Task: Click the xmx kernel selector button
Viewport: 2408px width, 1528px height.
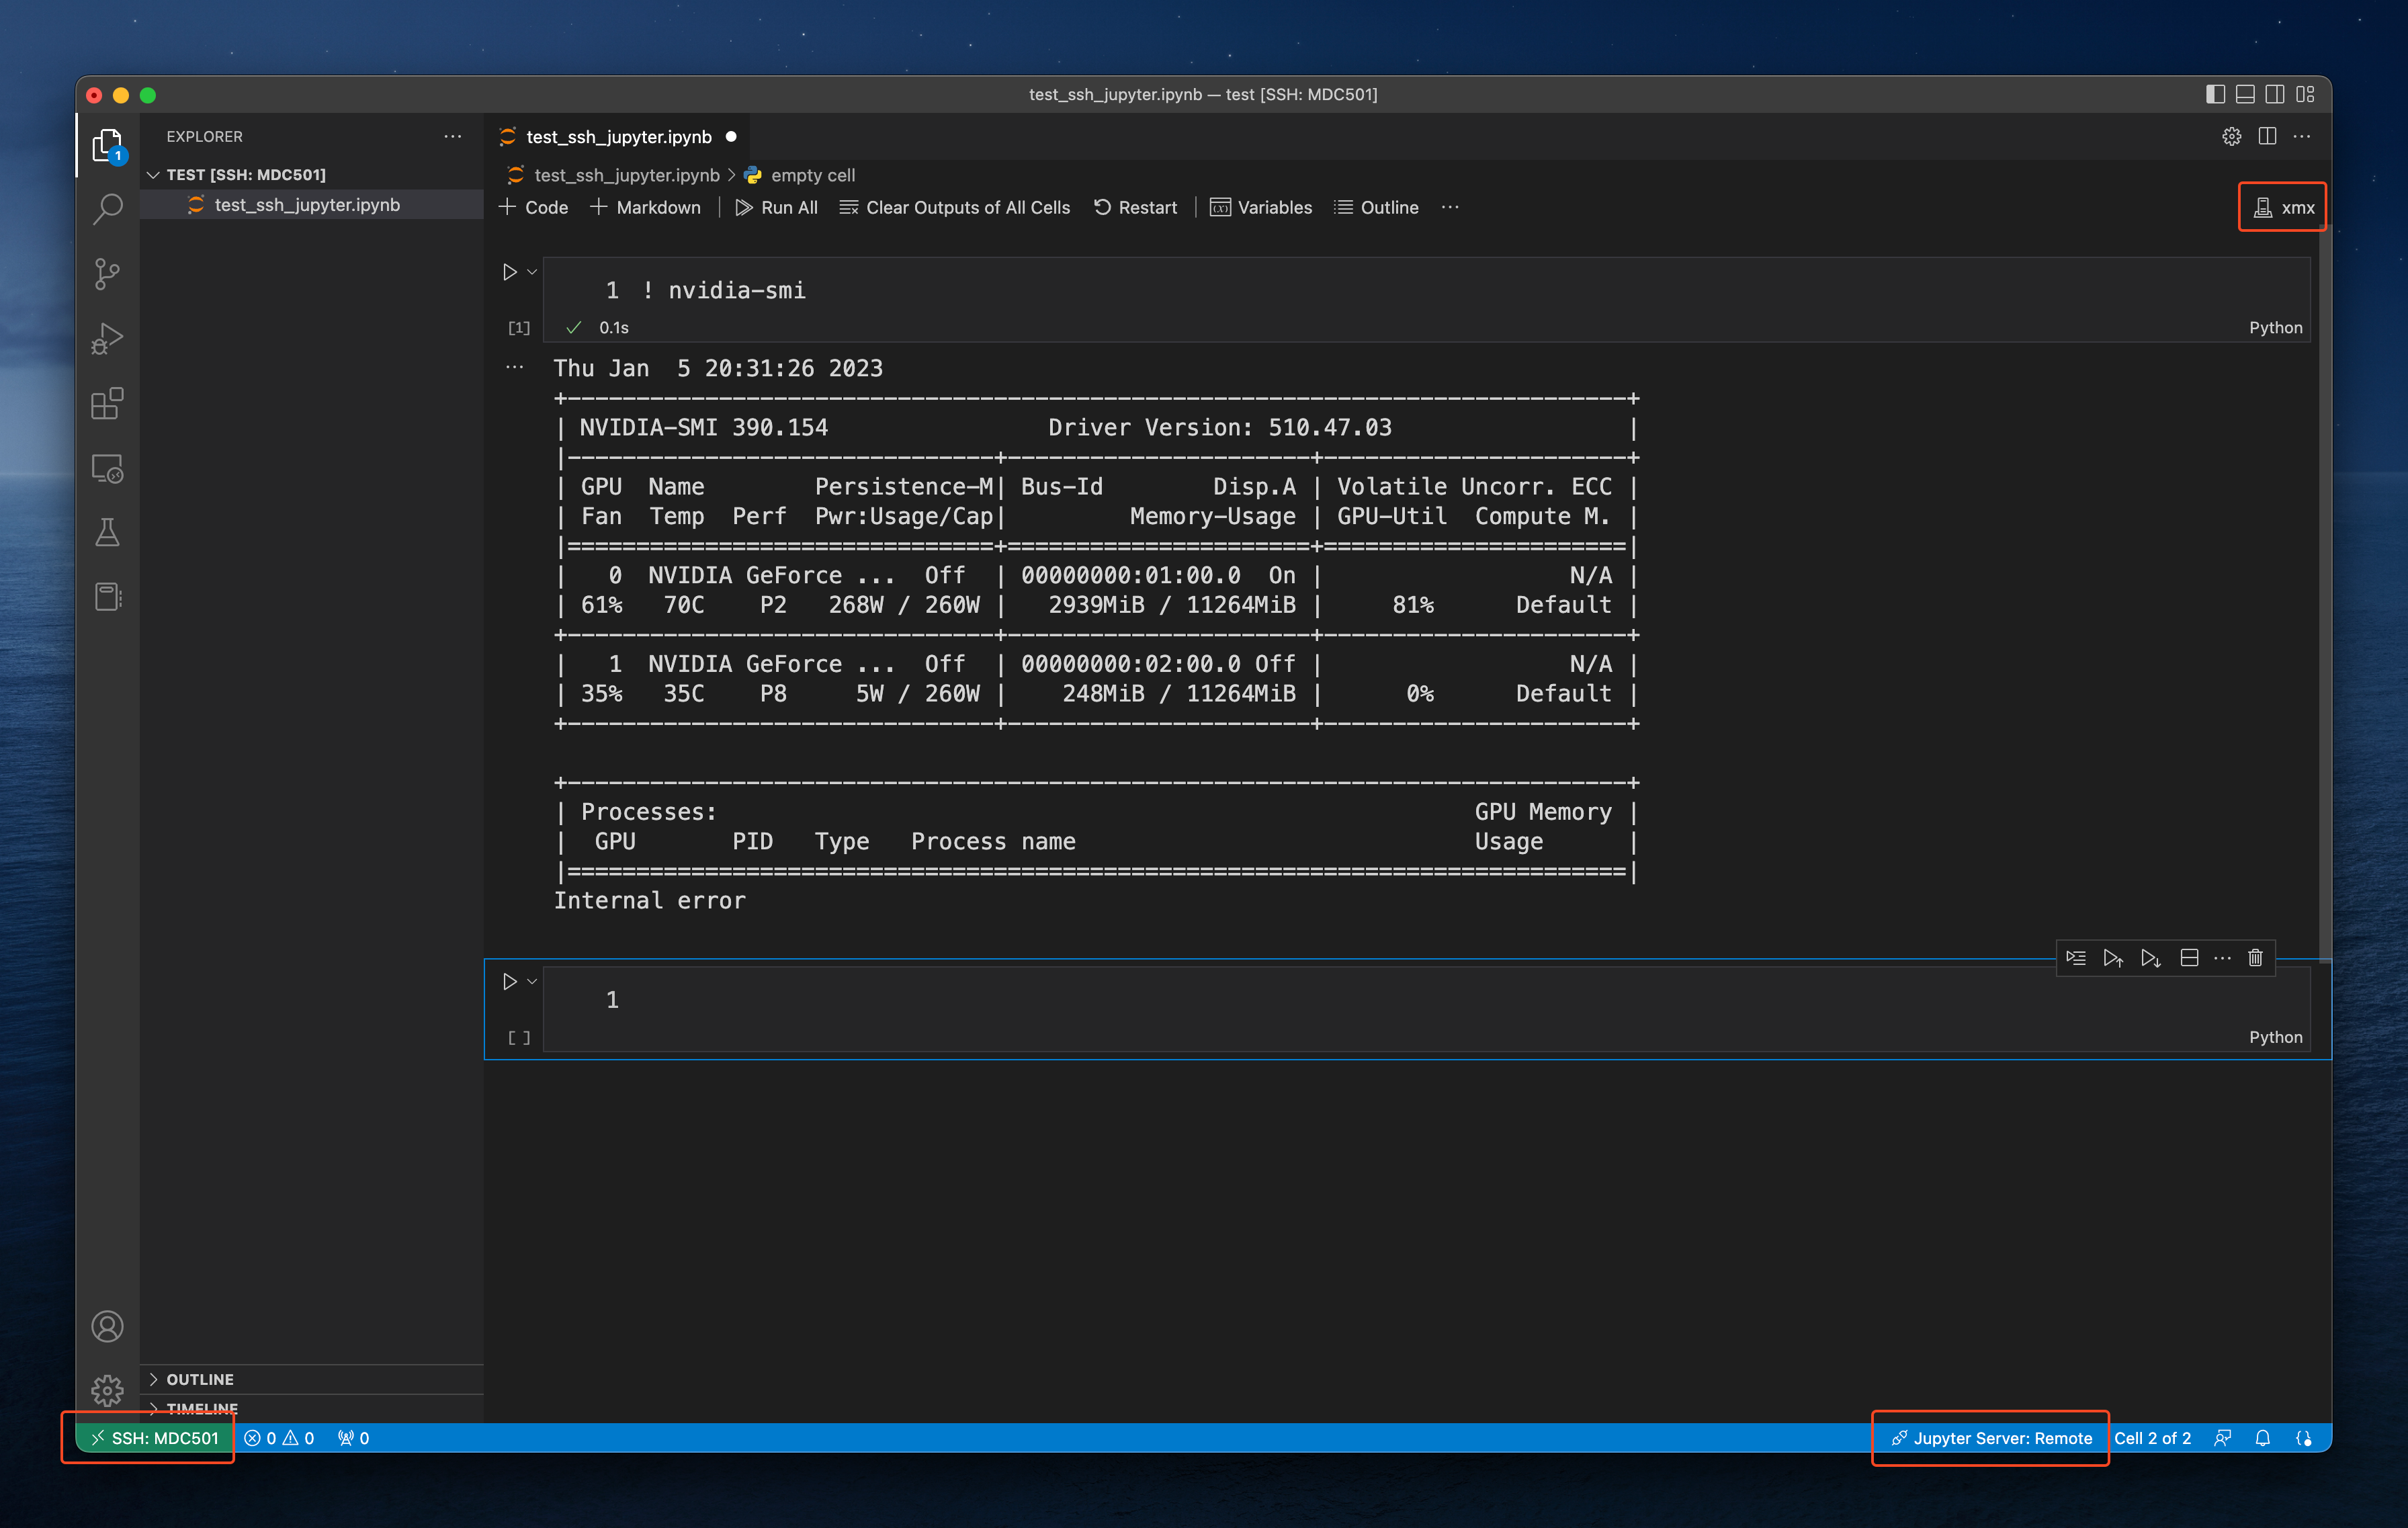Action: pyautogui.click(x=2282, y=207)
